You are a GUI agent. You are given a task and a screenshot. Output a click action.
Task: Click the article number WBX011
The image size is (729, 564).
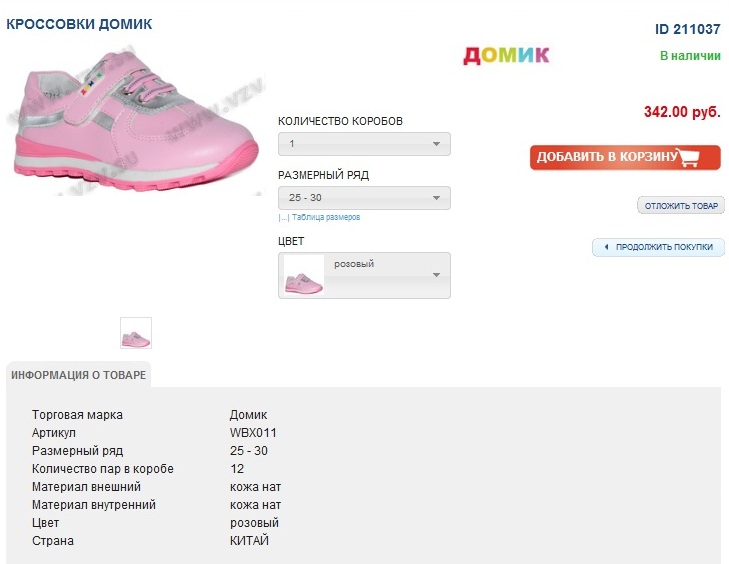pos(253,433)
